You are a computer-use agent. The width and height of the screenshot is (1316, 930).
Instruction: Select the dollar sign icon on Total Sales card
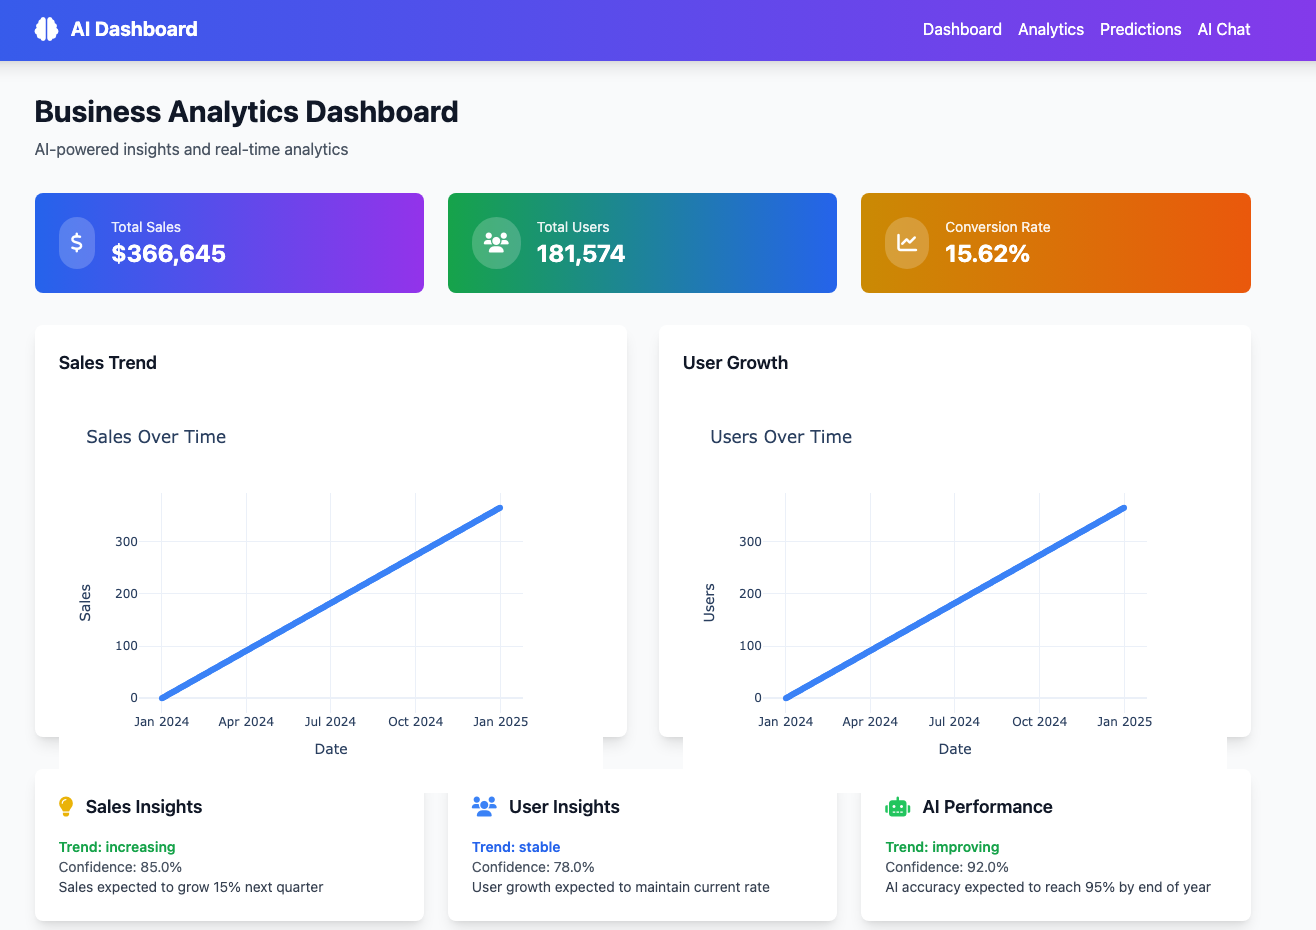coord(77,243)
